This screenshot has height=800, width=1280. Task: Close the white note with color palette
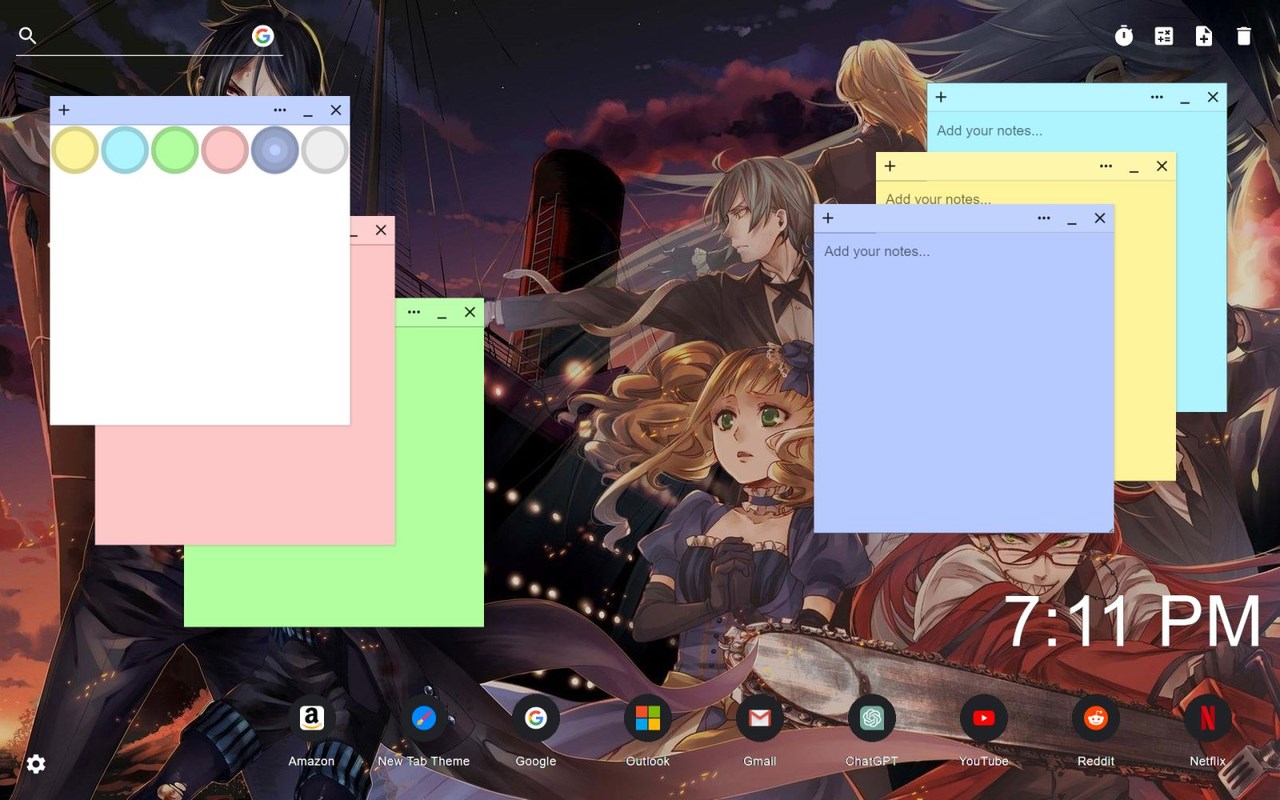336,110
